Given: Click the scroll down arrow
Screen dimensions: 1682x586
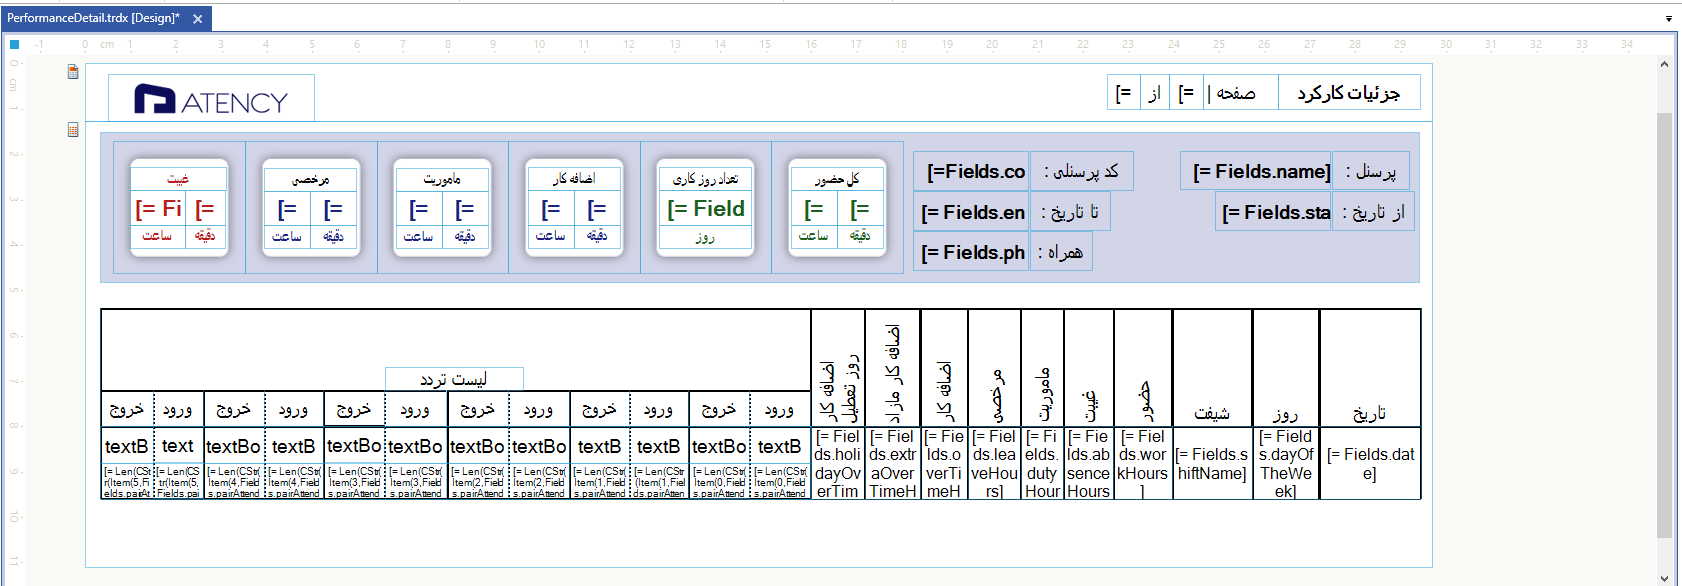Looking at the screenshot, I should coord(1664,577).
